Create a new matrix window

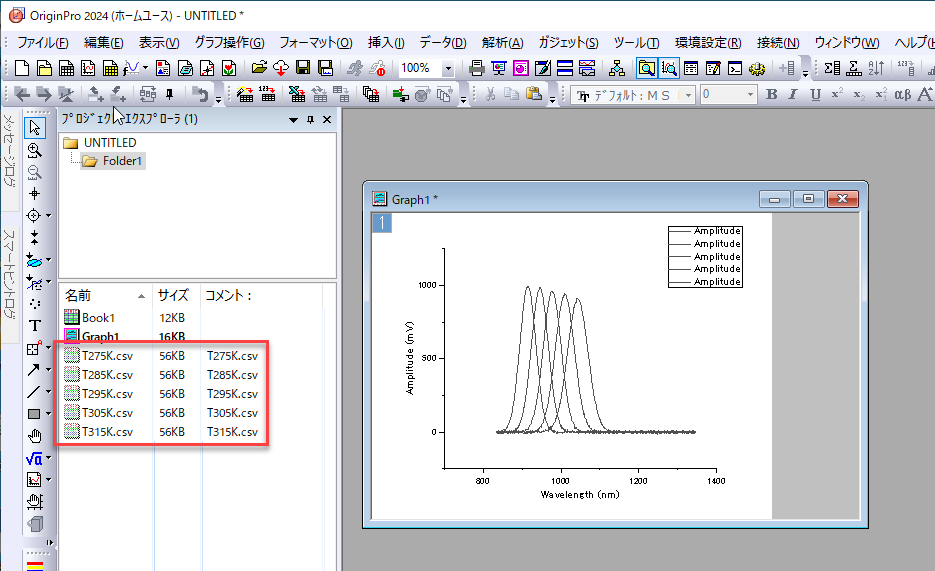[x=110, y=69]
